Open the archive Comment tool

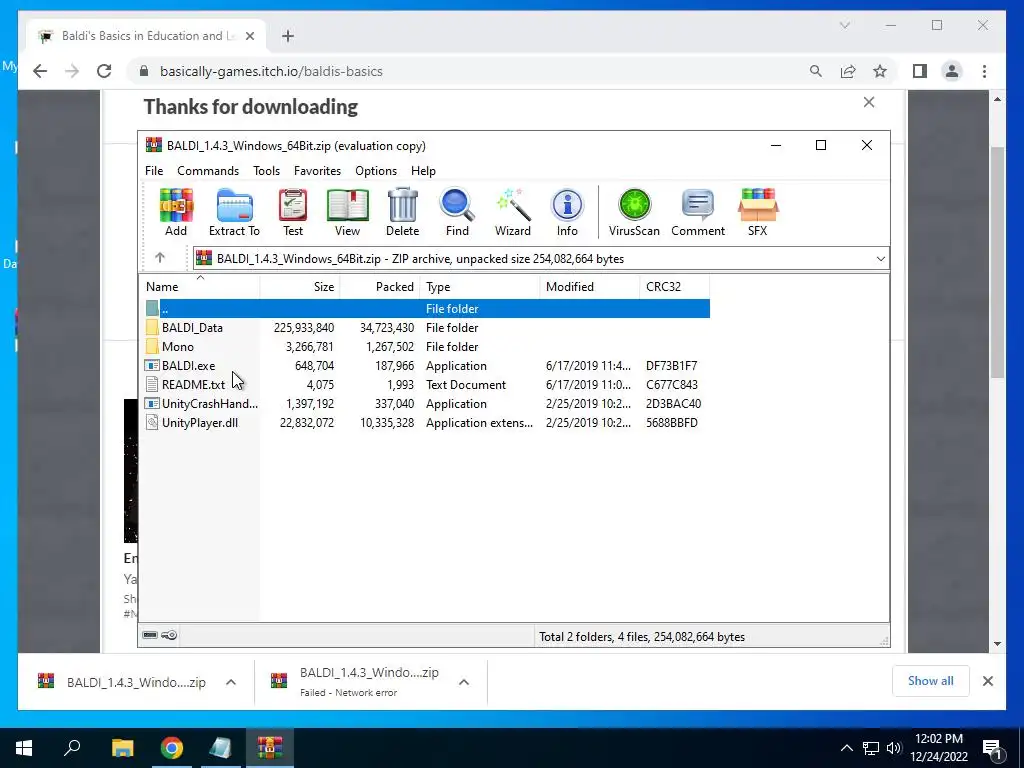pyautogui.click(x=698, y=212)
